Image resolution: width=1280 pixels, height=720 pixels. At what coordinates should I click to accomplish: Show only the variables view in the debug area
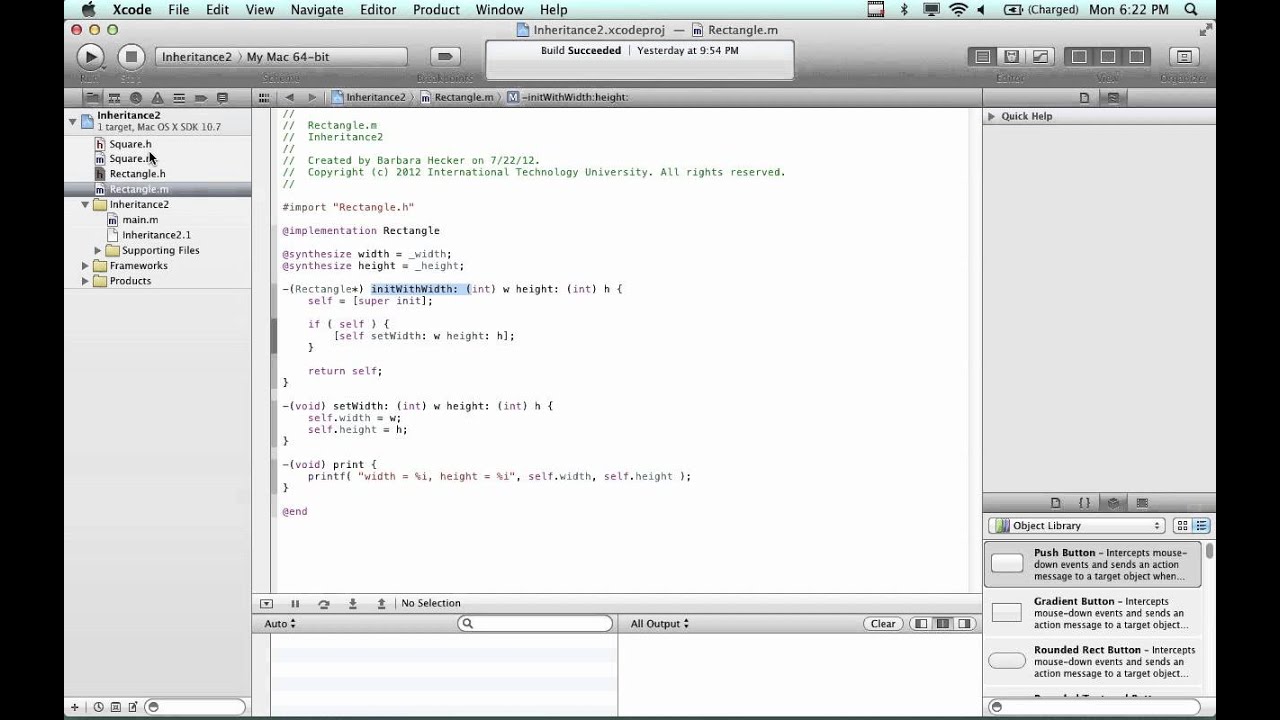click(921, 624)
